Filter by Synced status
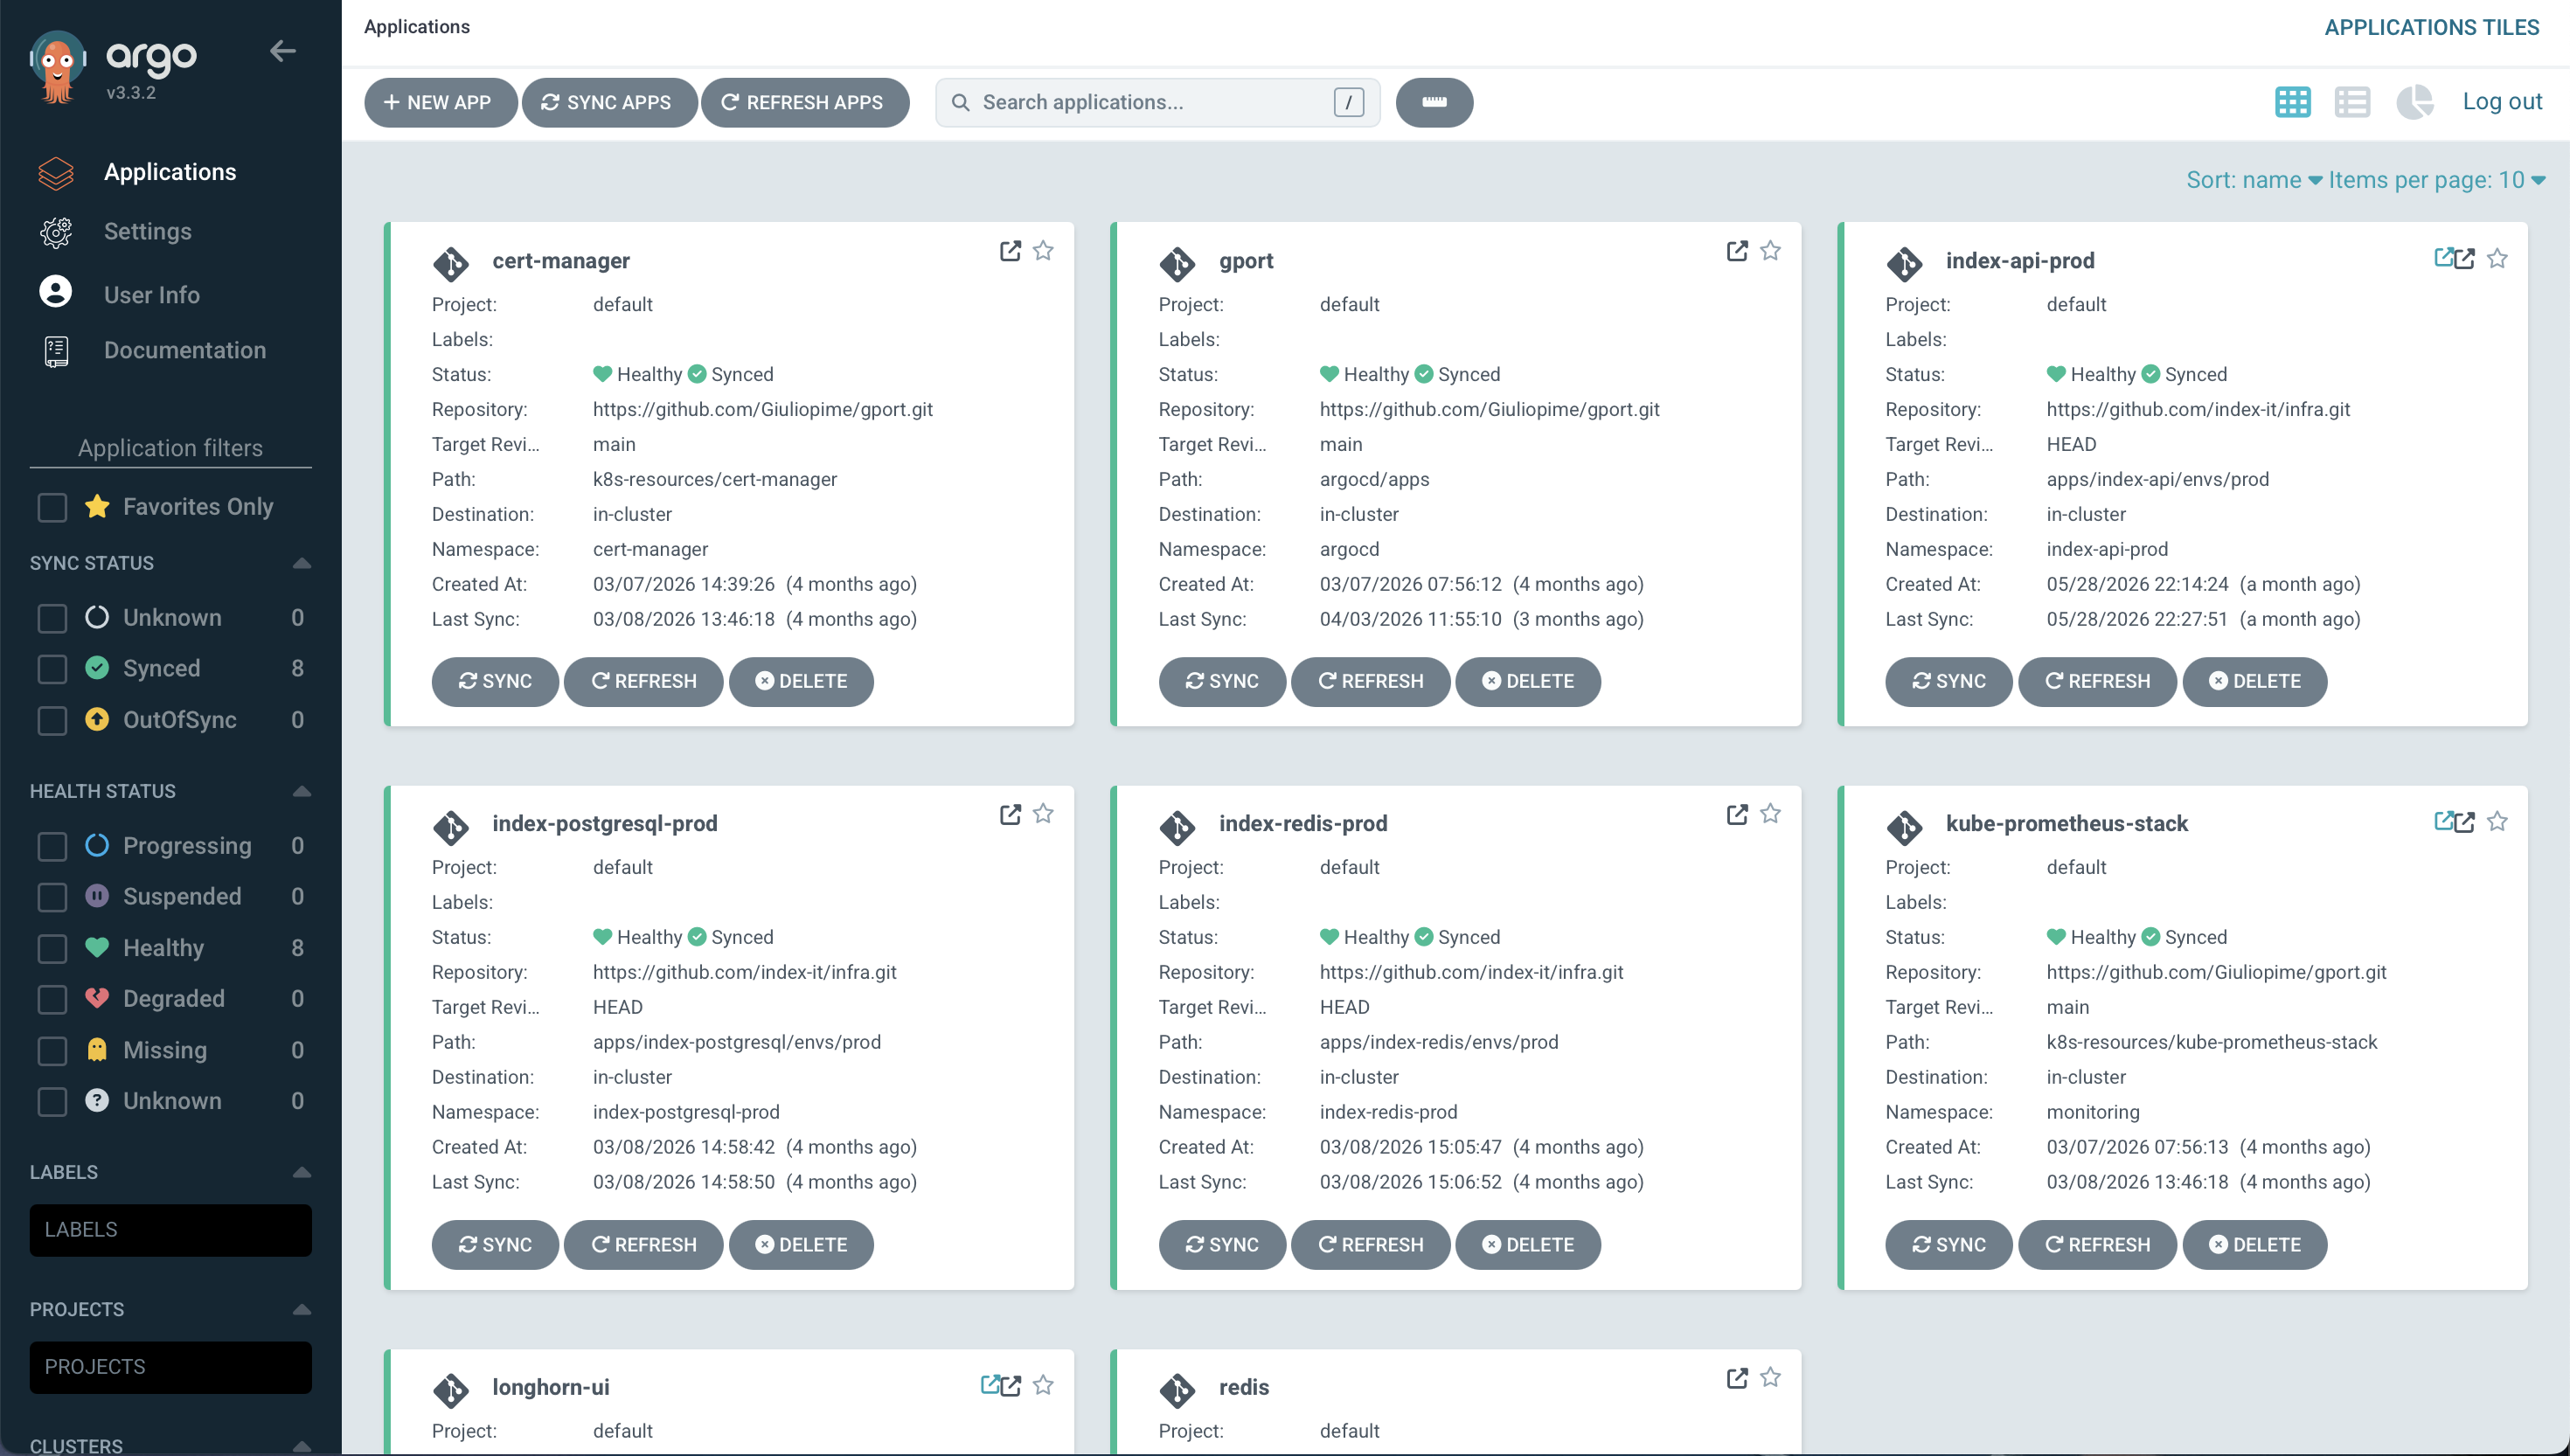The height and width of the screenshot is (1456, 2570). [x=52, y=669]
